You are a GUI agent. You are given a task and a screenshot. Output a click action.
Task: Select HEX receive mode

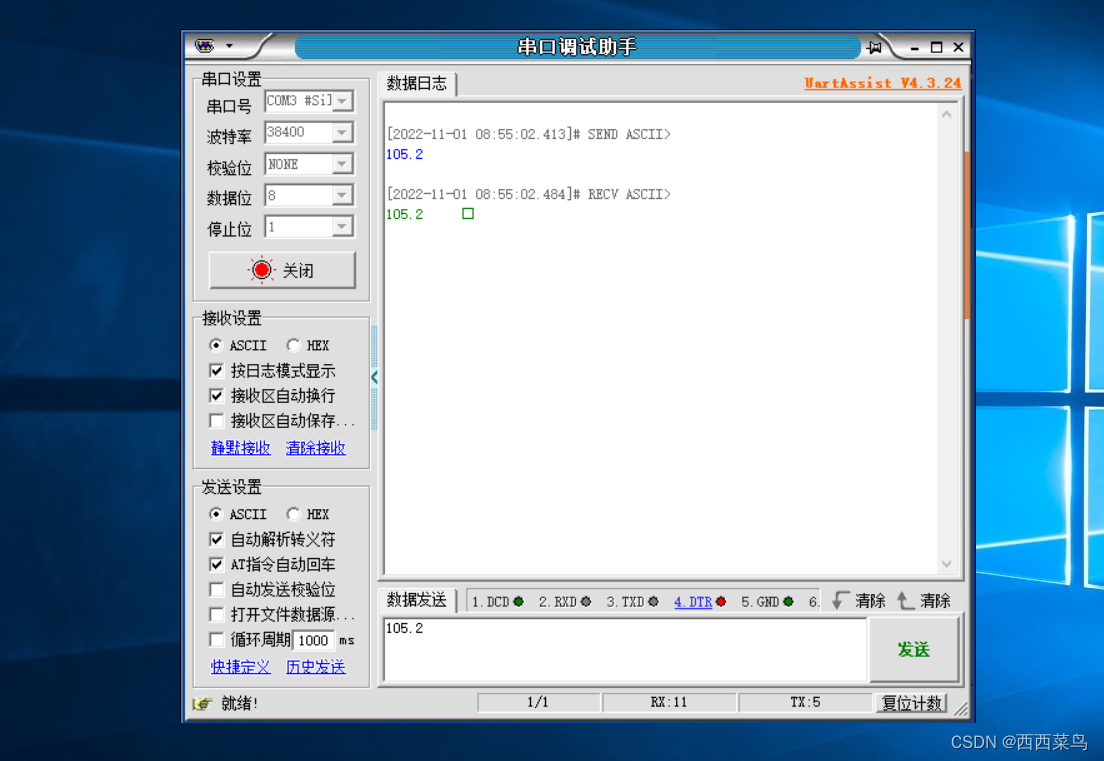coord(293,345)
